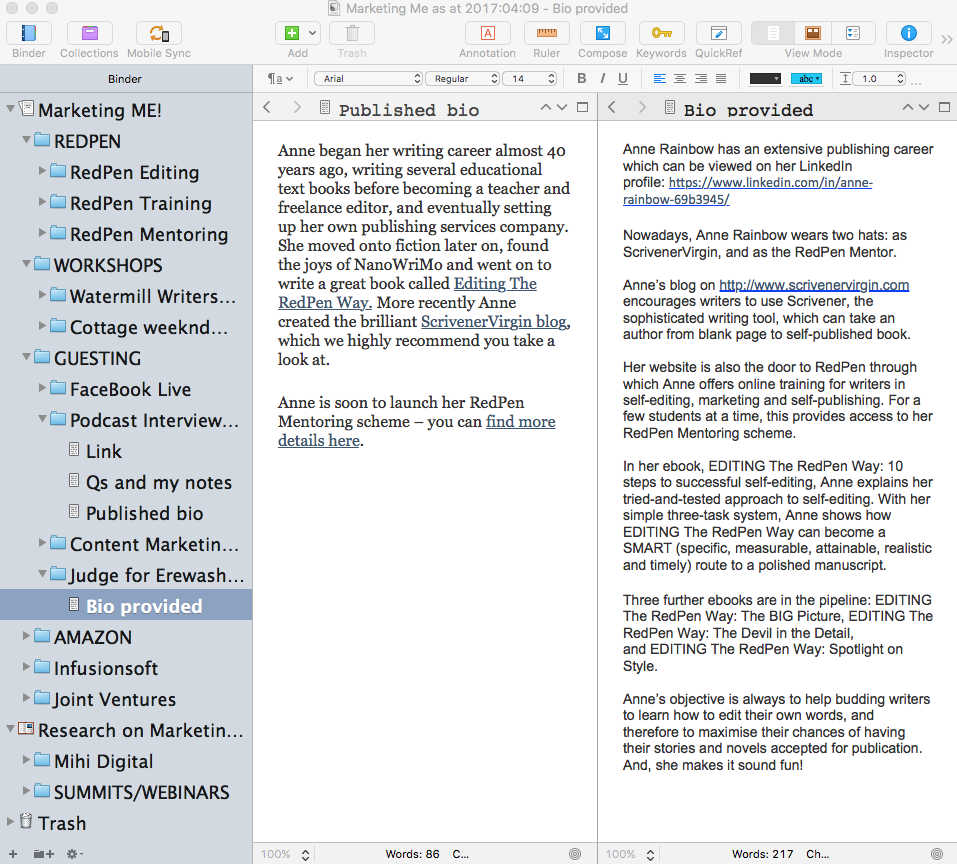The height and width of the screenshot is (864, 957).
Task: Switch View Mode to document view
Action: pos(773,34)
